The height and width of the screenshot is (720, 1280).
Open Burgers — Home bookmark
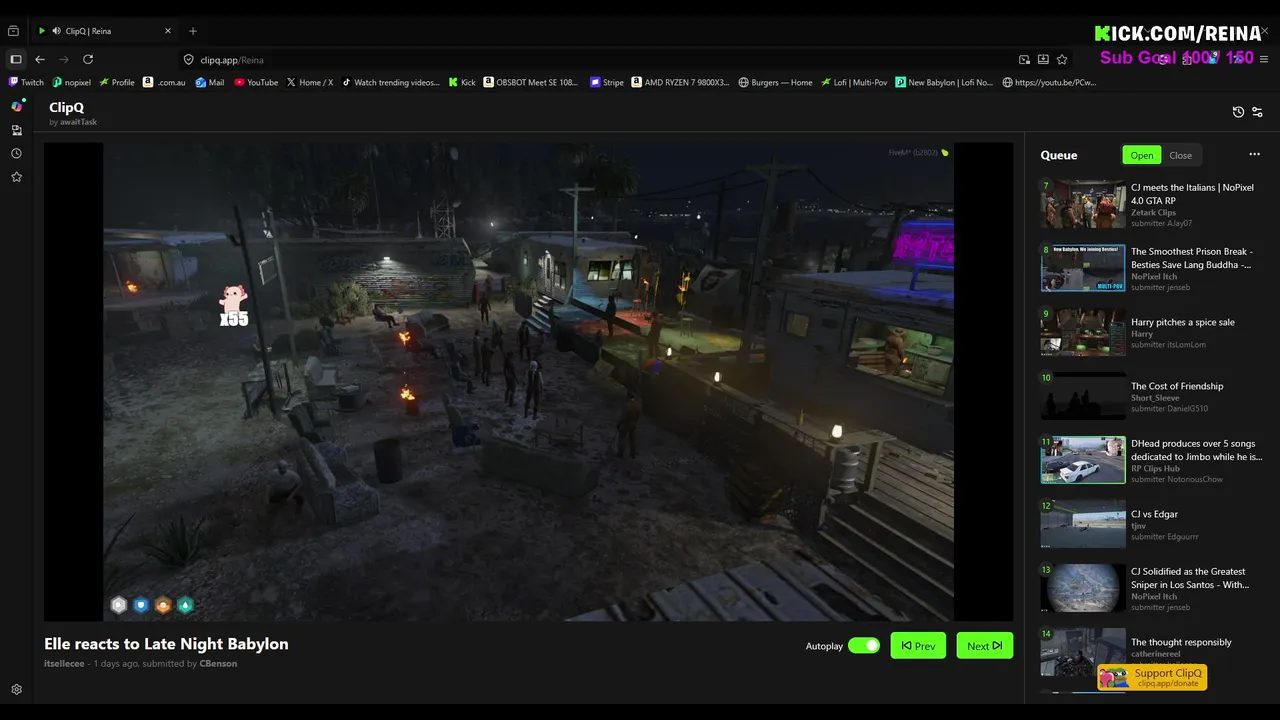coord(775,82)
